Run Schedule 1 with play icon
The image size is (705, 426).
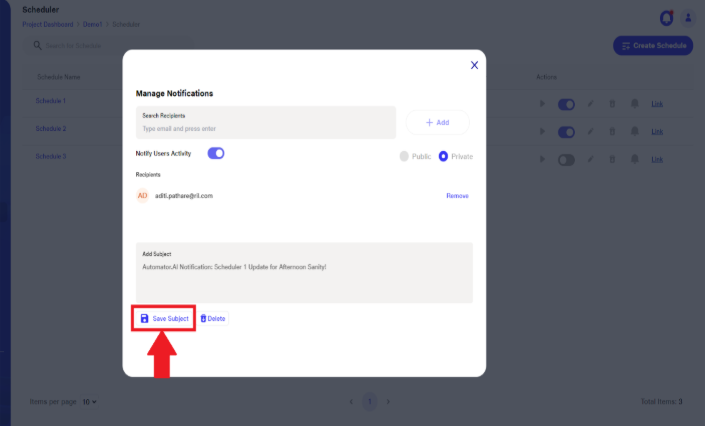[542, 104]
